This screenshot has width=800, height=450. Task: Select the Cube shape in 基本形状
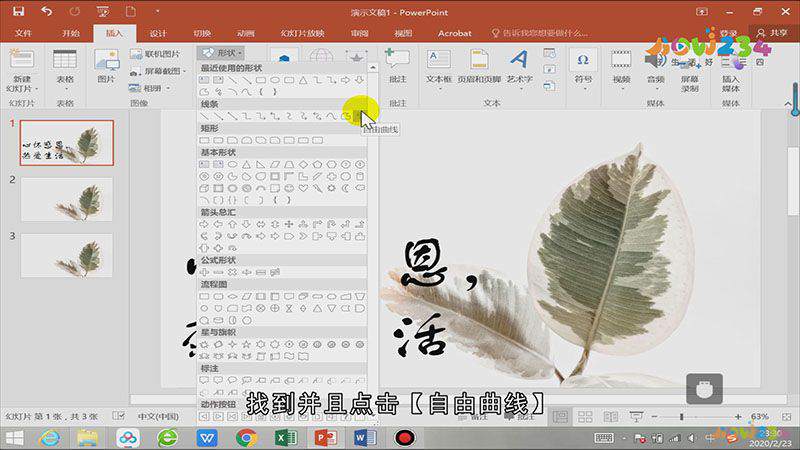(x=204, y=188)
